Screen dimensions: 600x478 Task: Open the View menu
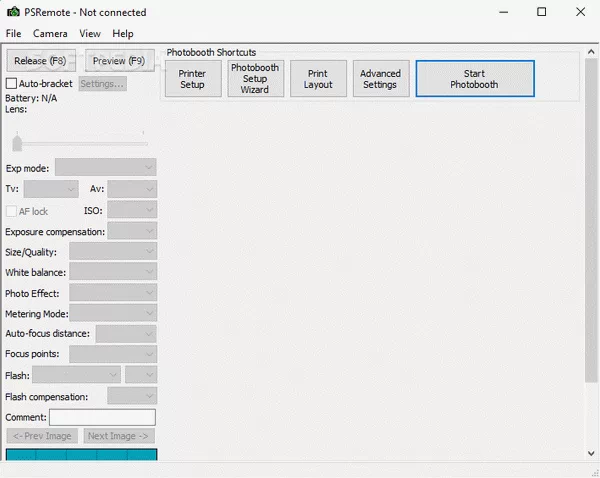click(x=90, y=34)
